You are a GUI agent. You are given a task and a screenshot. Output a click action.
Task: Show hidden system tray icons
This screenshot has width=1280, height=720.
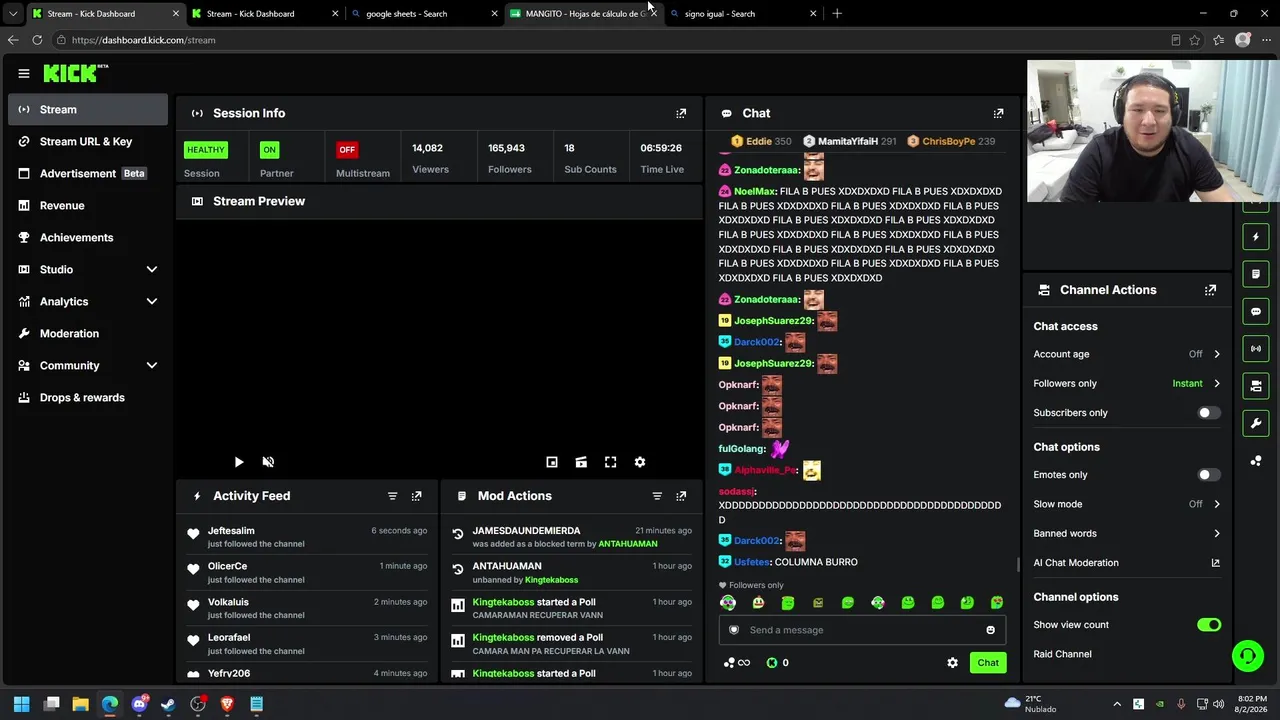point(1117,704)
